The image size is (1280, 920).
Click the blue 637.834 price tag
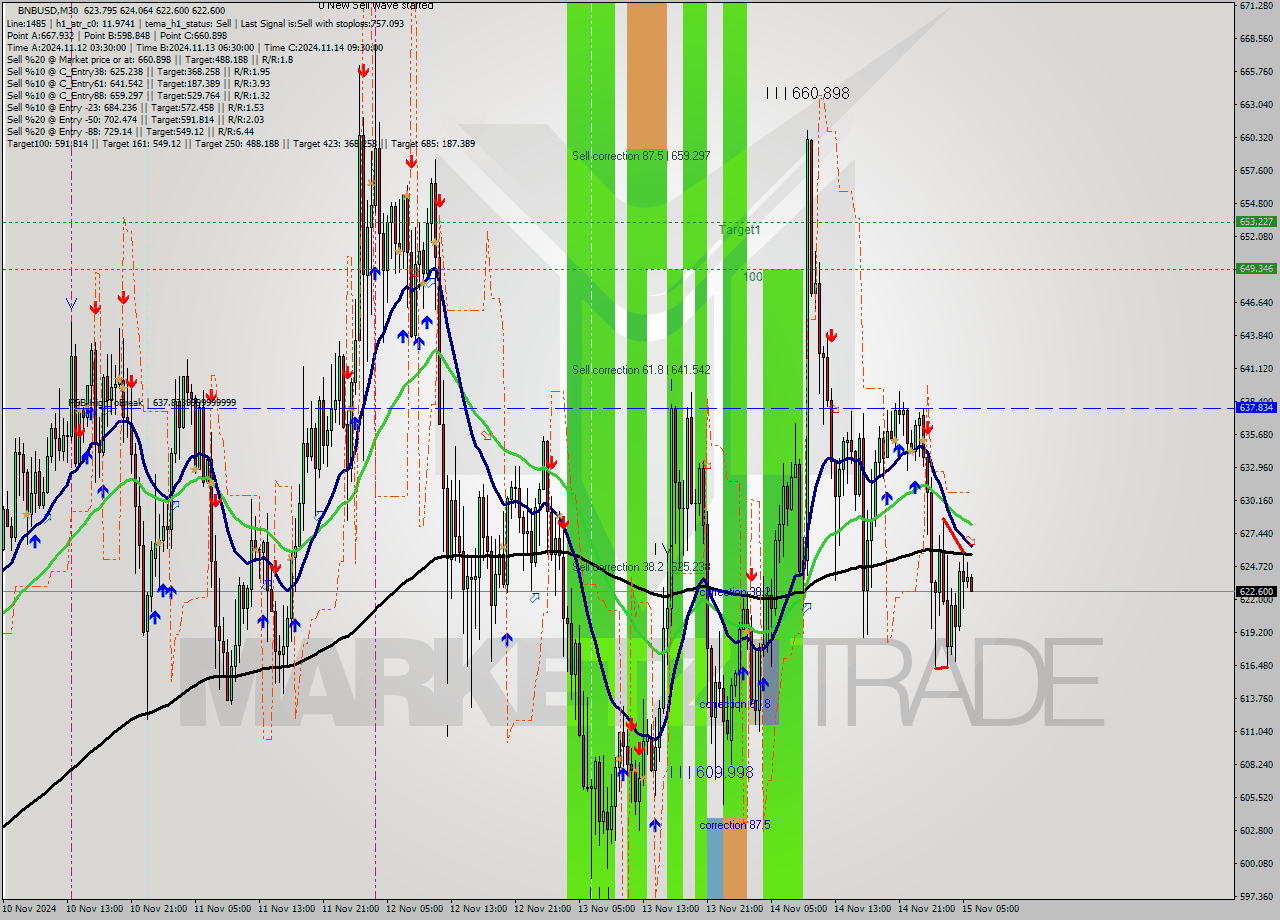(1256, 408)
